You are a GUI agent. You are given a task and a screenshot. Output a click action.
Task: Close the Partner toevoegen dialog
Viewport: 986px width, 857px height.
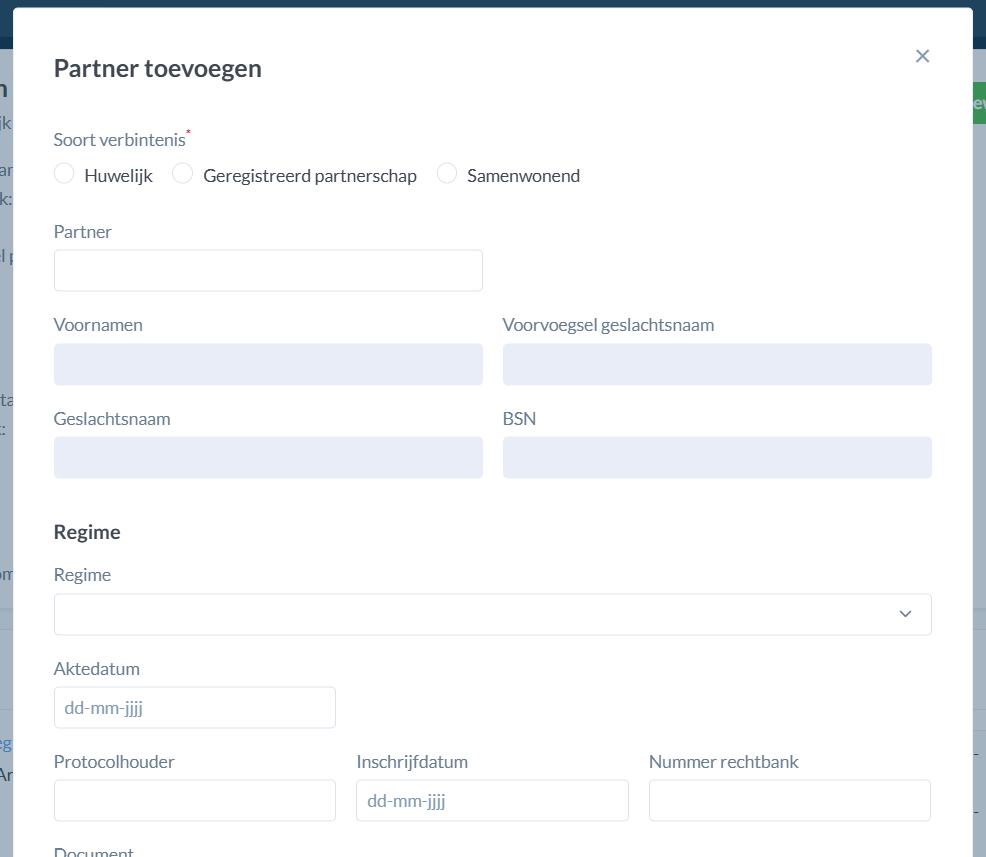pyautogui.click(x=922, y=56)
